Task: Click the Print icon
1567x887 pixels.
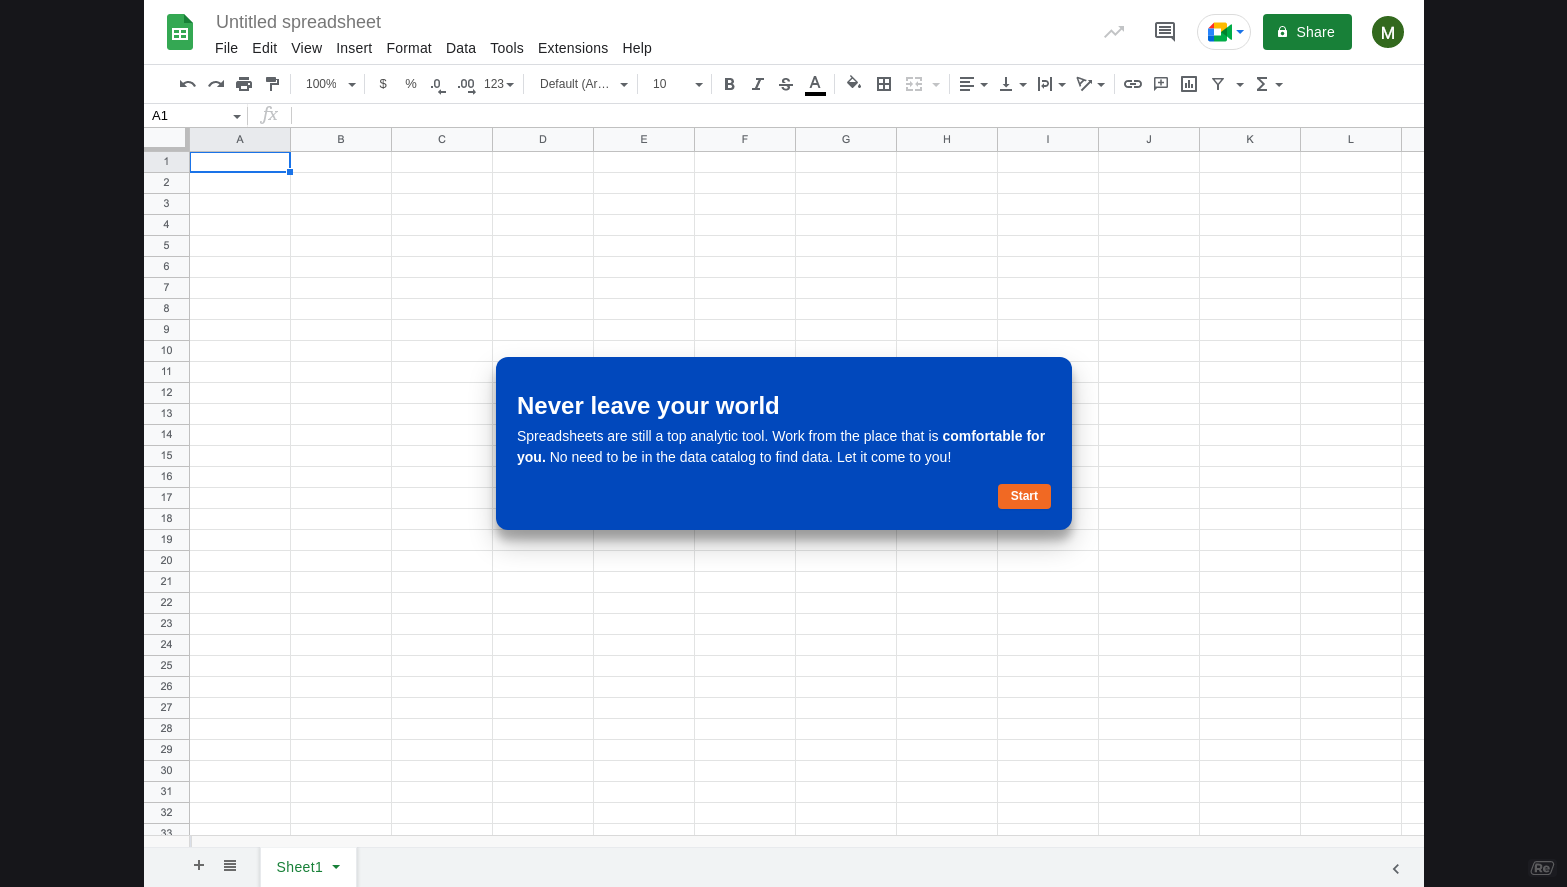Action: pos(243,84)
